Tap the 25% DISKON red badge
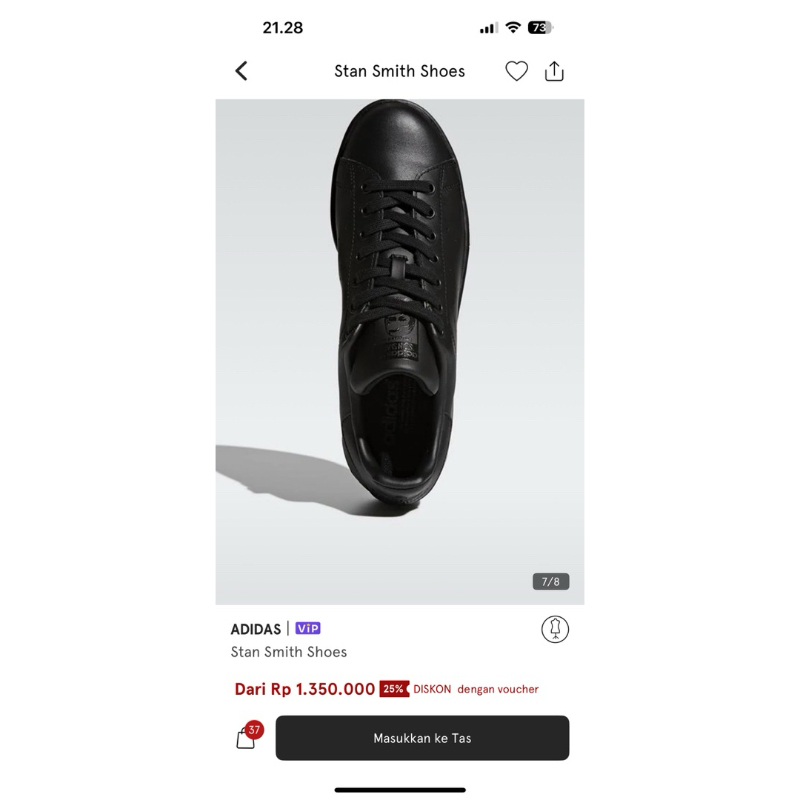 [x=392, y=689]
